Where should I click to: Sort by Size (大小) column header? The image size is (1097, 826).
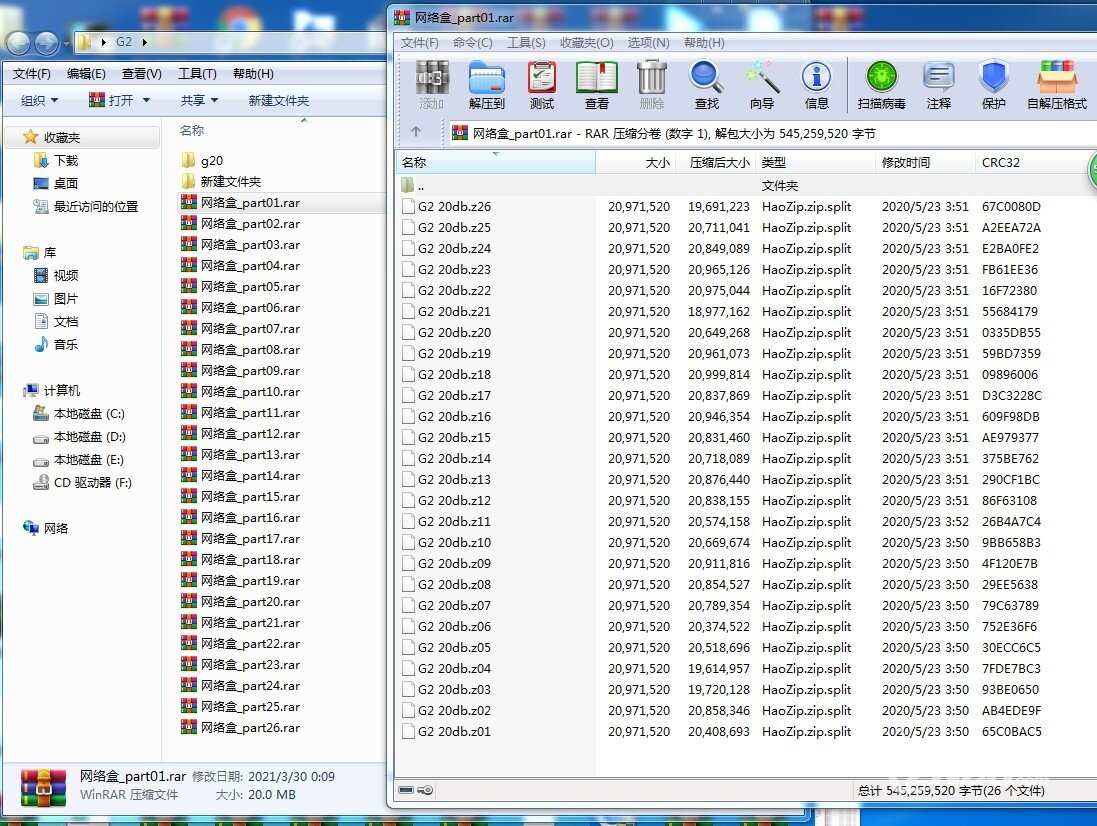click(x=635, y=162)
